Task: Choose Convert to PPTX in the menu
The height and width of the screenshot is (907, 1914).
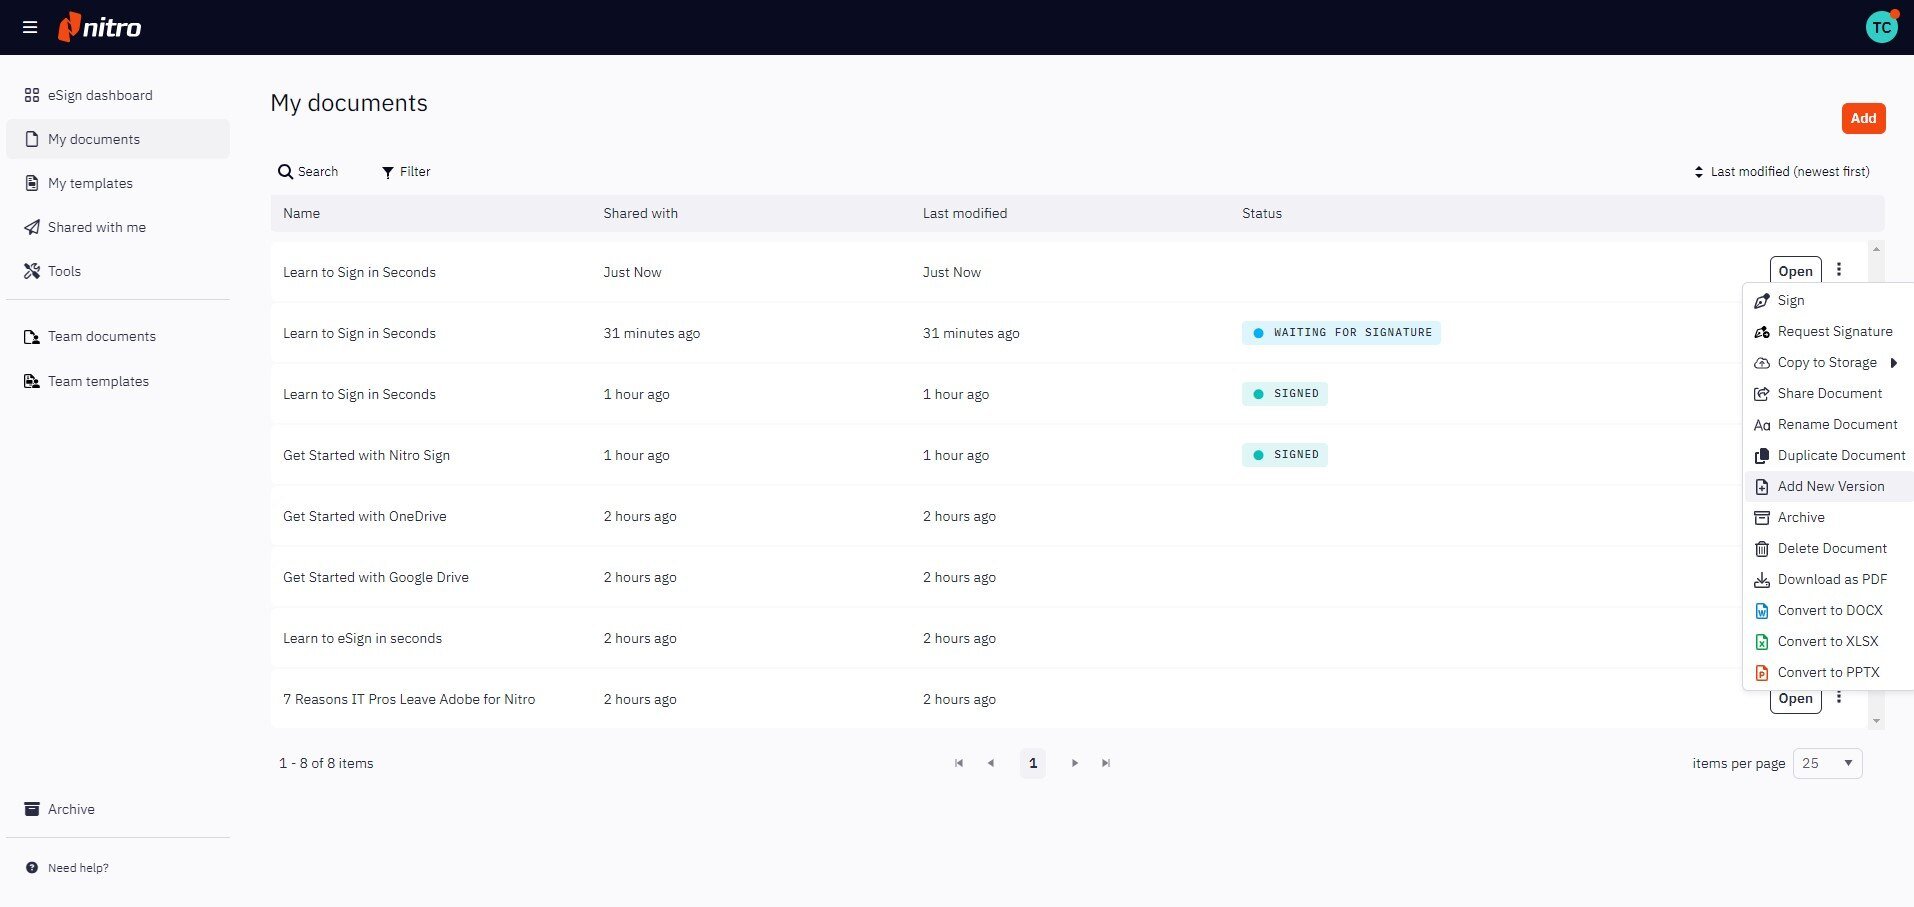Action: point(1829,672)
